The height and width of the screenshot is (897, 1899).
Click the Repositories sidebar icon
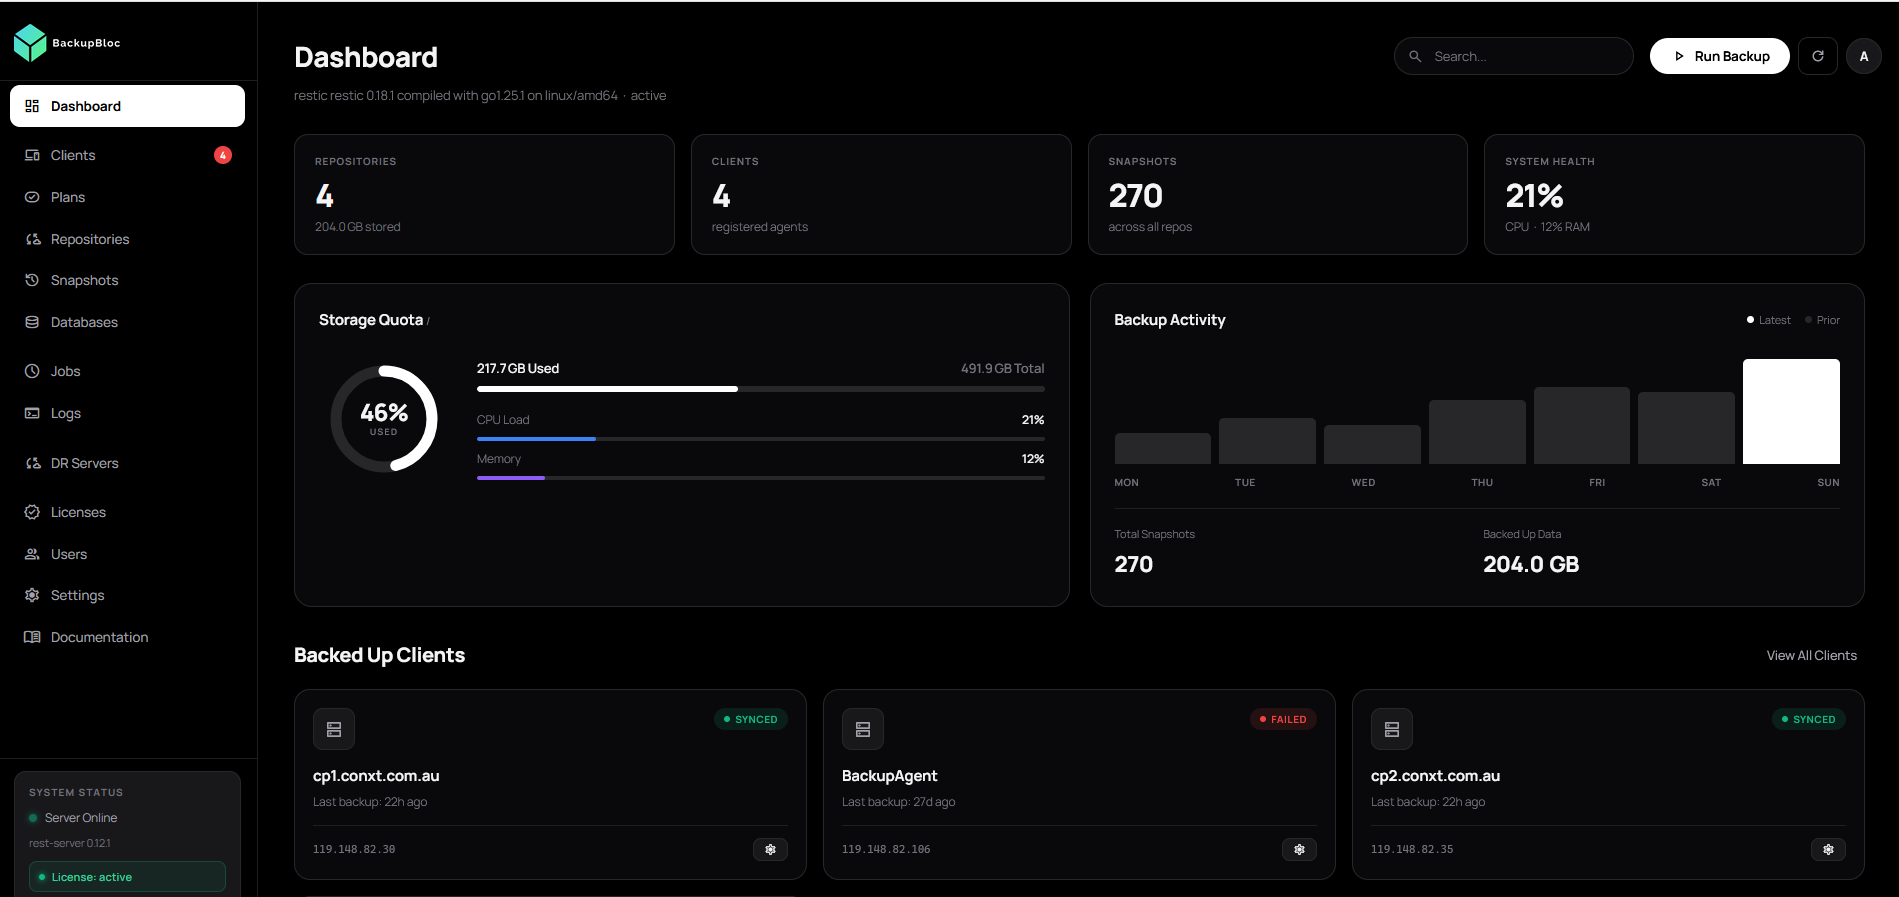coord(32,239)
